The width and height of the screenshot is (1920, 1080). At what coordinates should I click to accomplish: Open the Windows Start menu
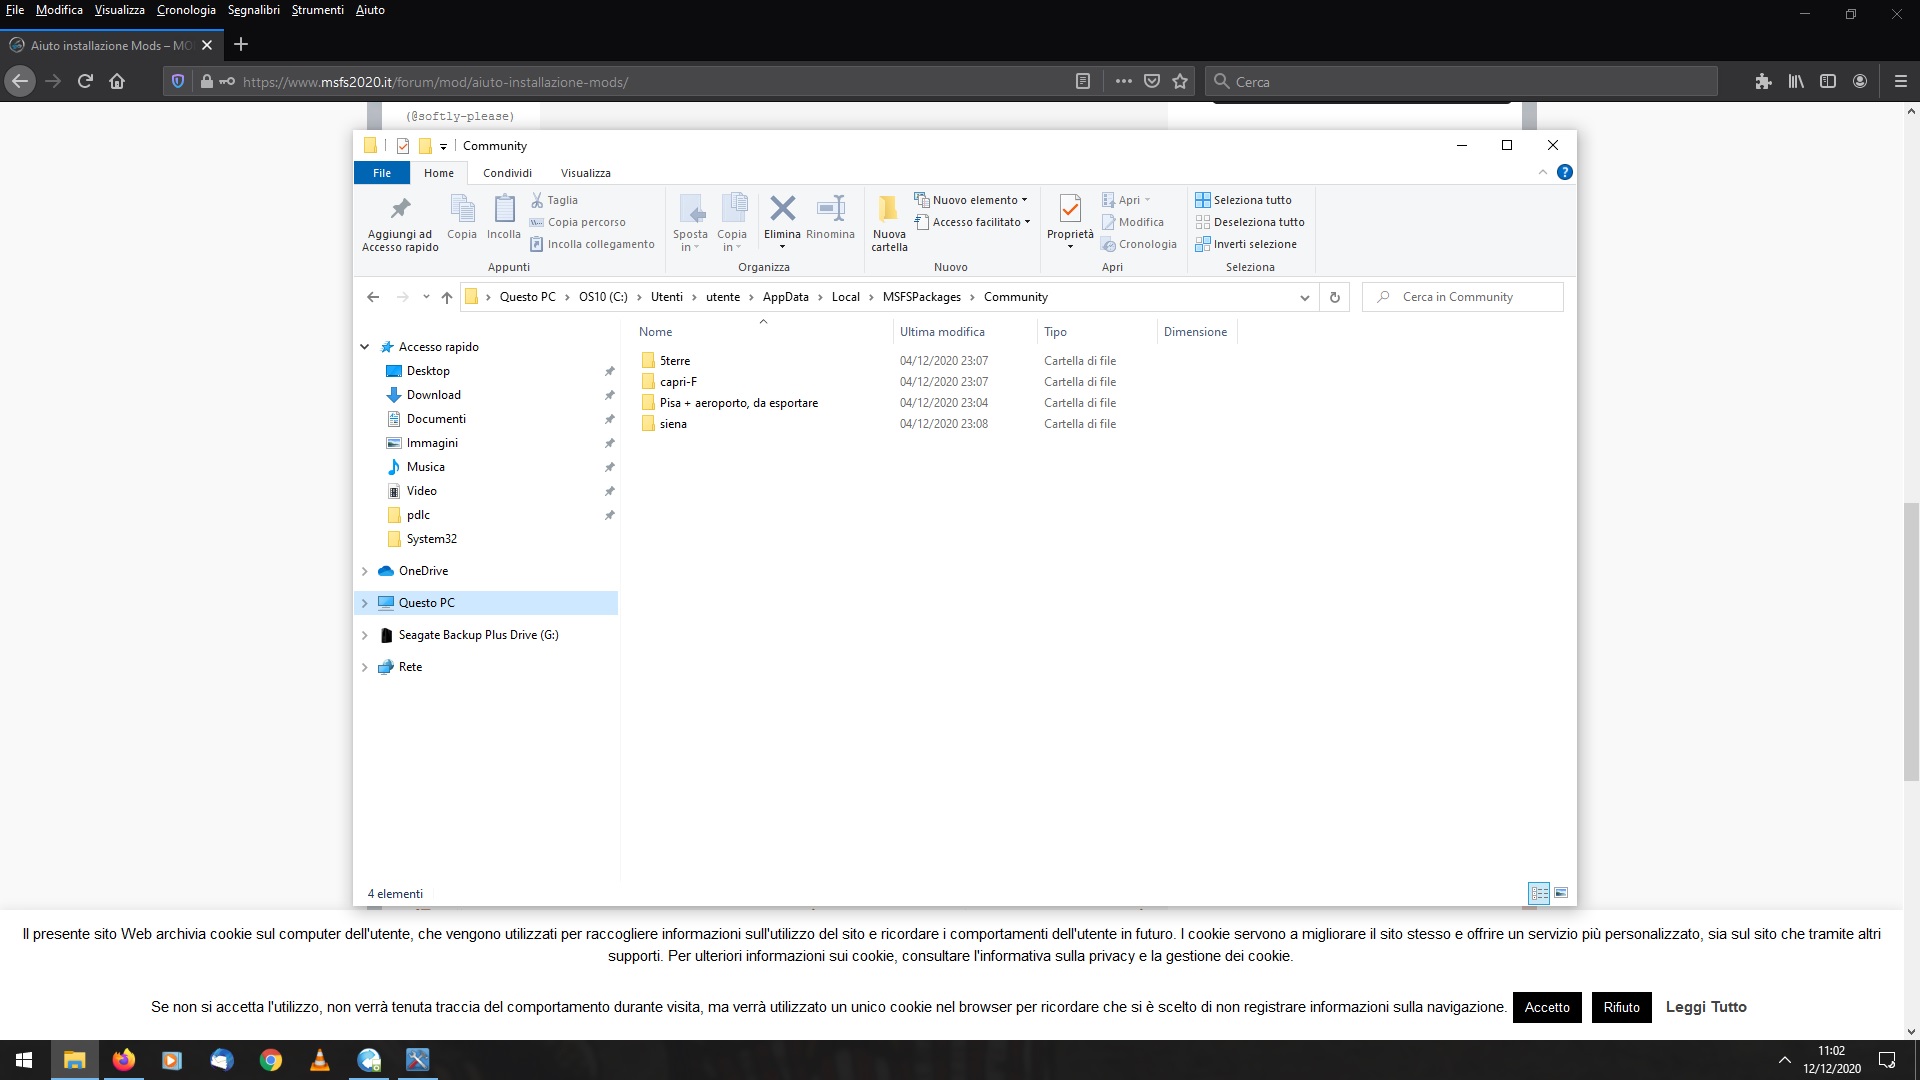[x=24, y=1060]
